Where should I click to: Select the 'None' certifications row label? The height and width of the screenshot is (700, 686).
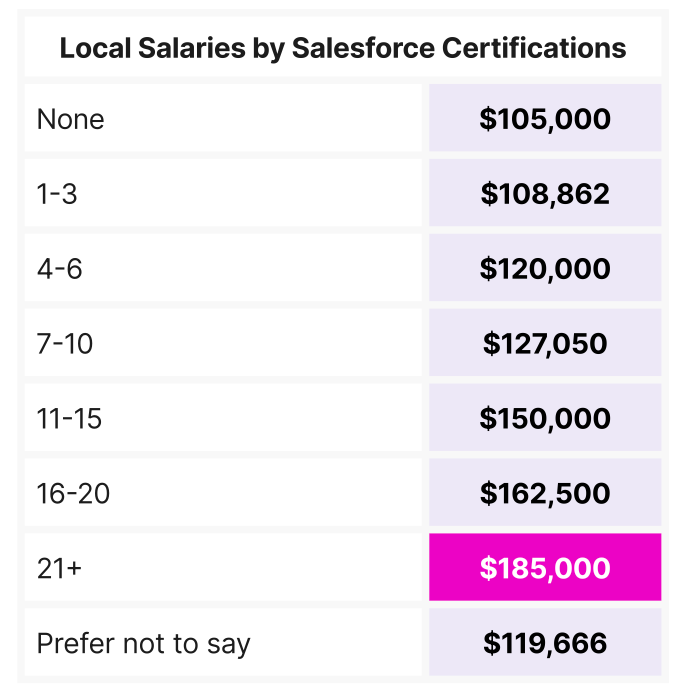[70, 119]
